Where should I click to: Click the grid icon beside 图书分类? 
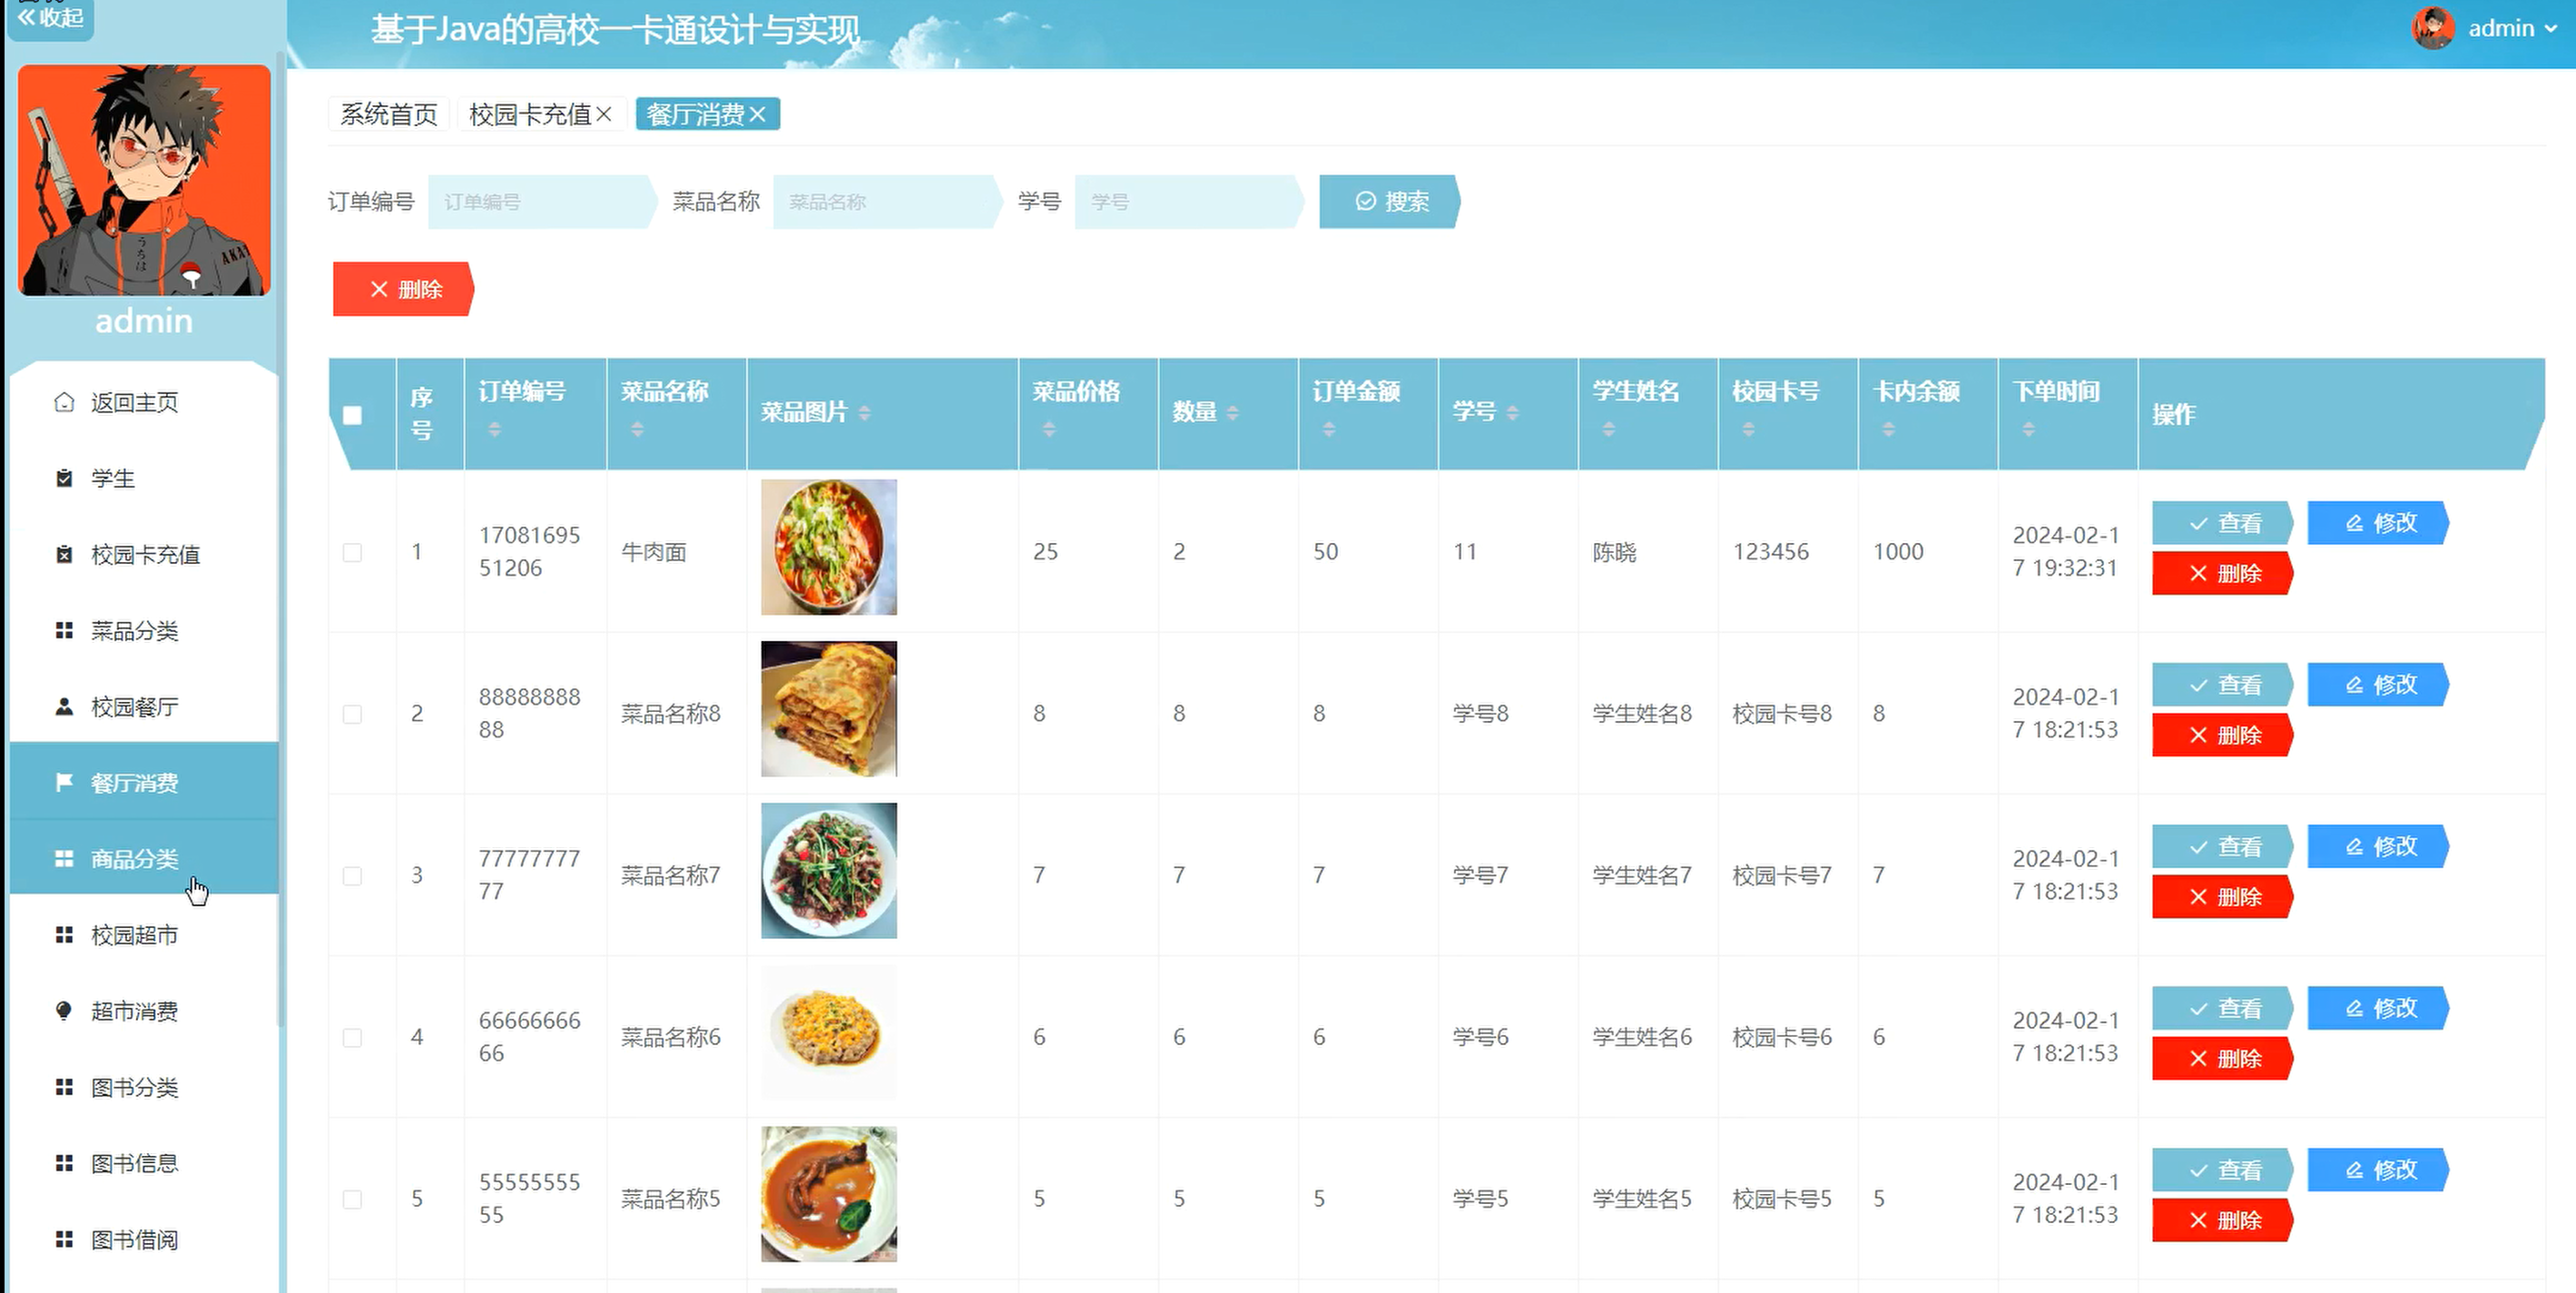click(64, 1086)
